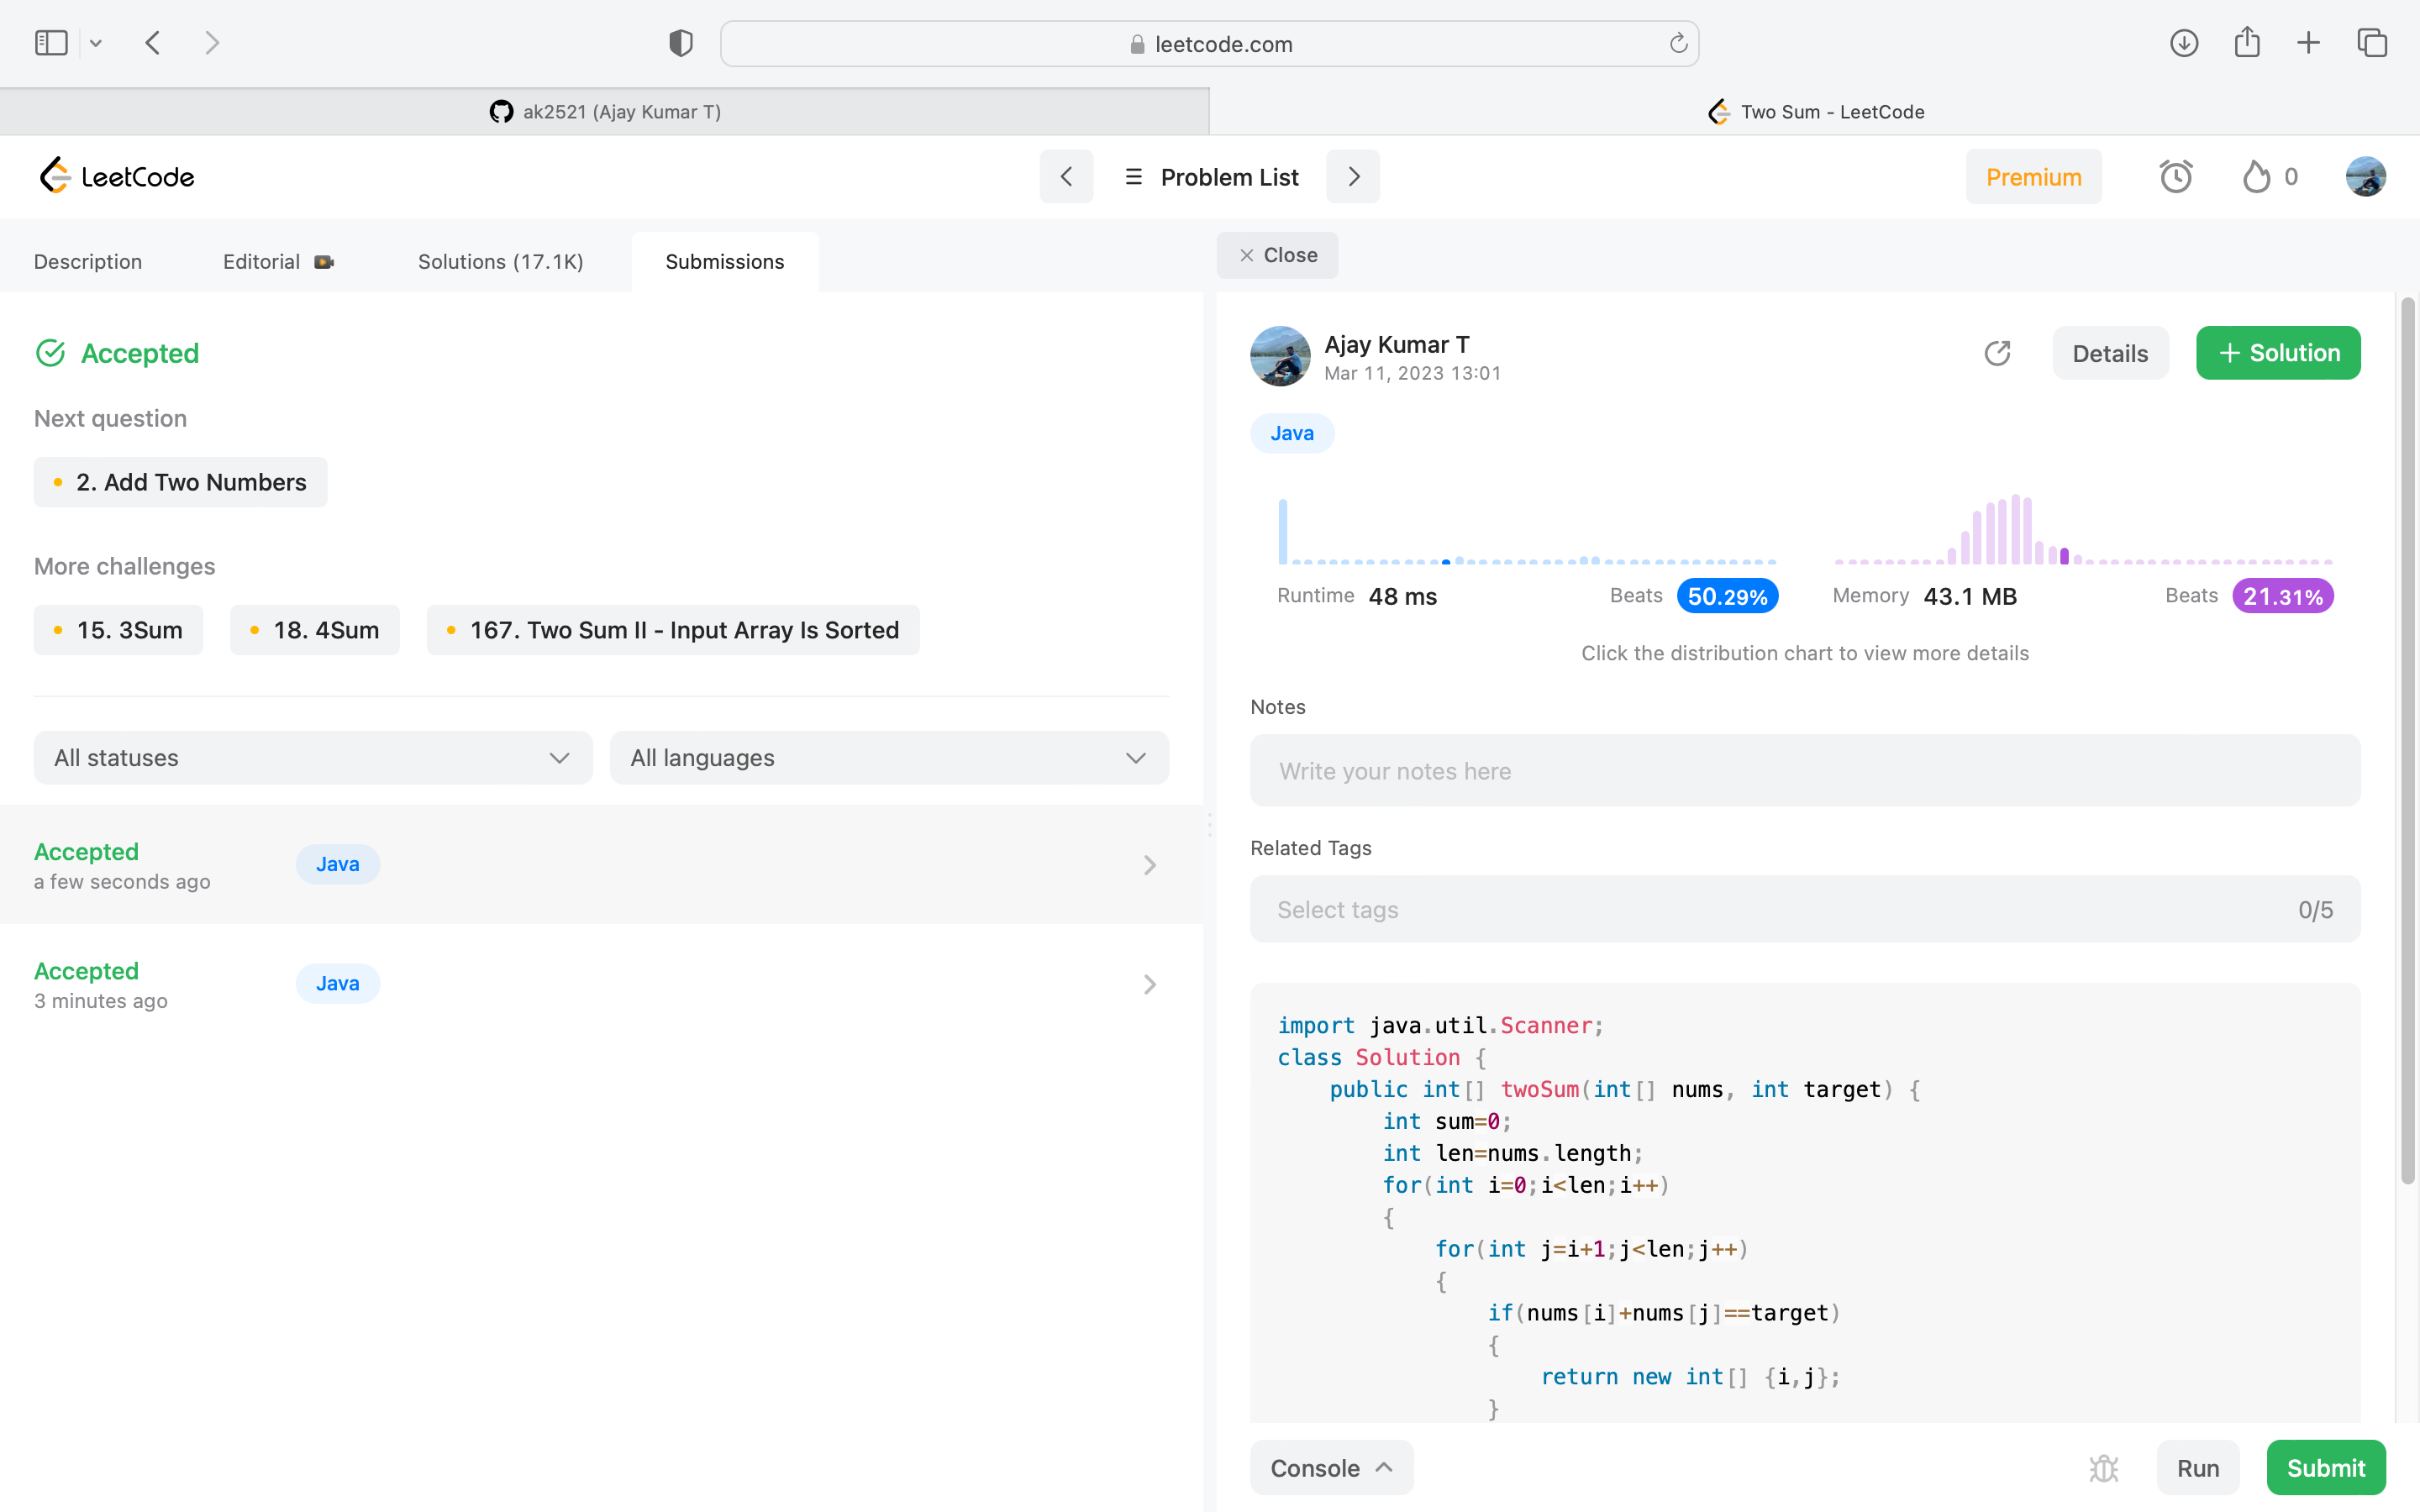Image resolution: width=2420 pixels, height=1512 pixels.
Task: Click the Safari privacy shield icon
Action: point(681,43)
